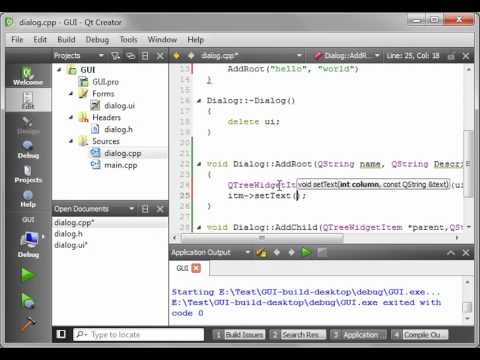Minimize the Application Output pane
The width and height of the screenshot is (480, 360).
pos(450,253)
